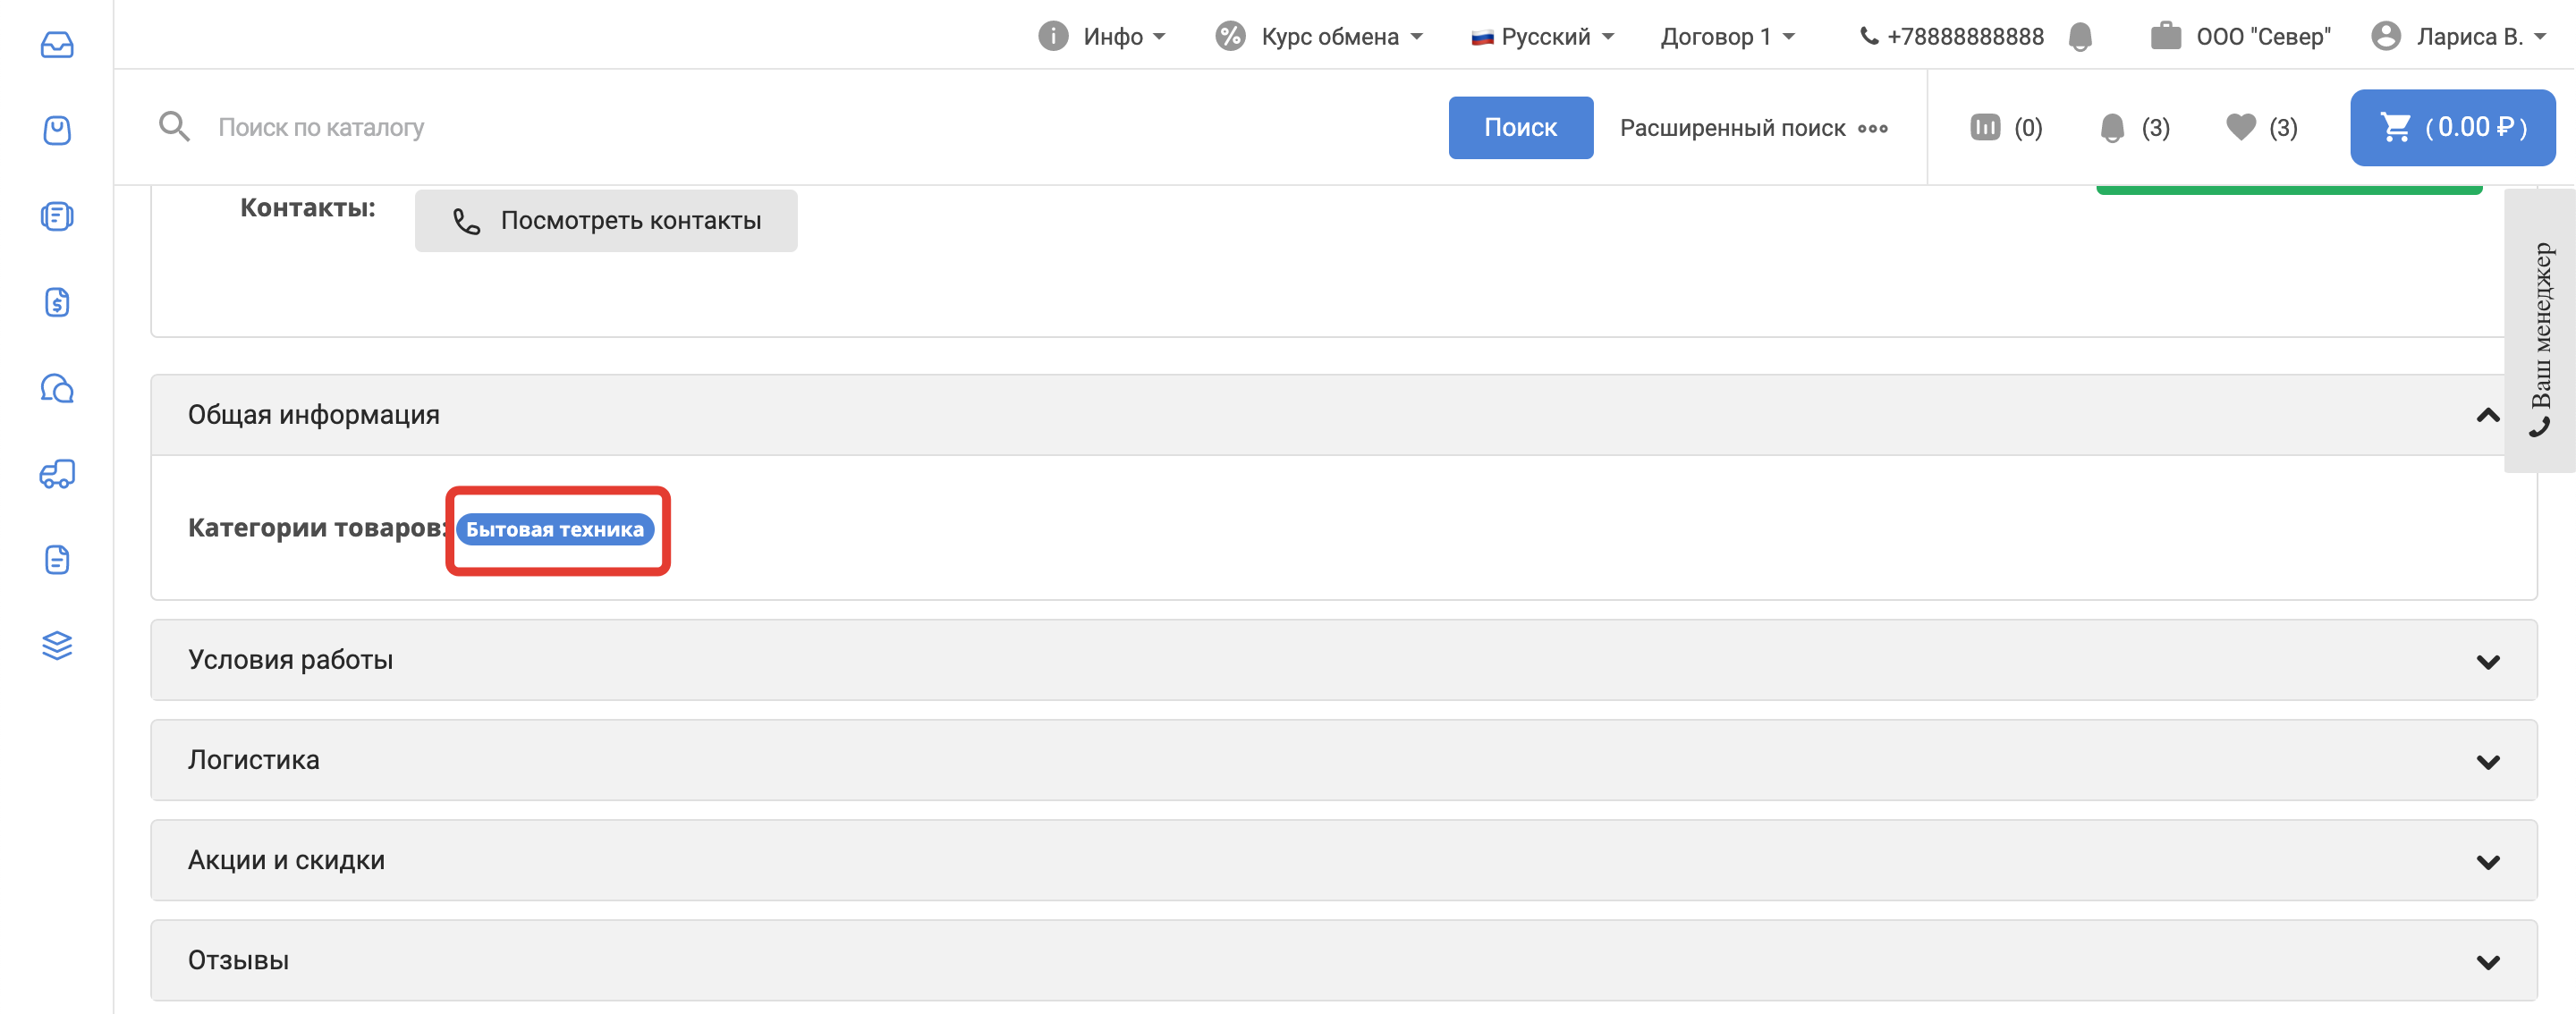The width and height of the screenshot is (2576, 1014).
Task: Click the dollar document sidebar icon
Action: (57, 302)
